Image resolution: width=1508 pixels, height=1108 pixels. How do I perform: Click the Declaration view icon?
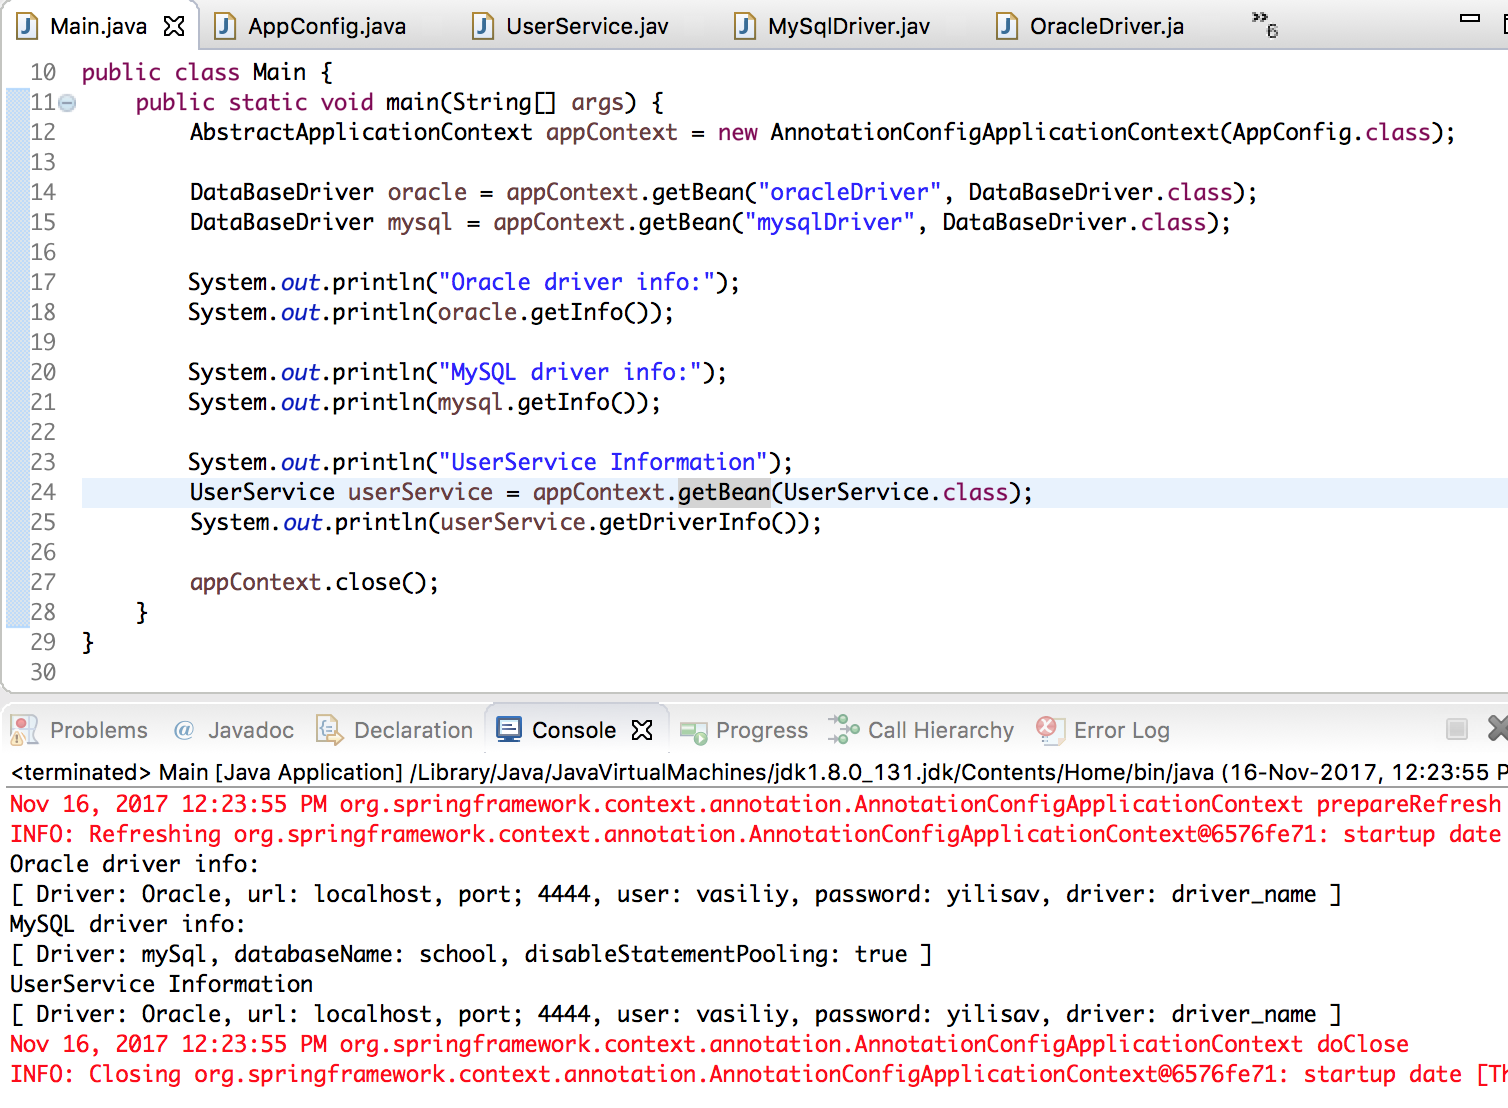(x=329, y=730)
